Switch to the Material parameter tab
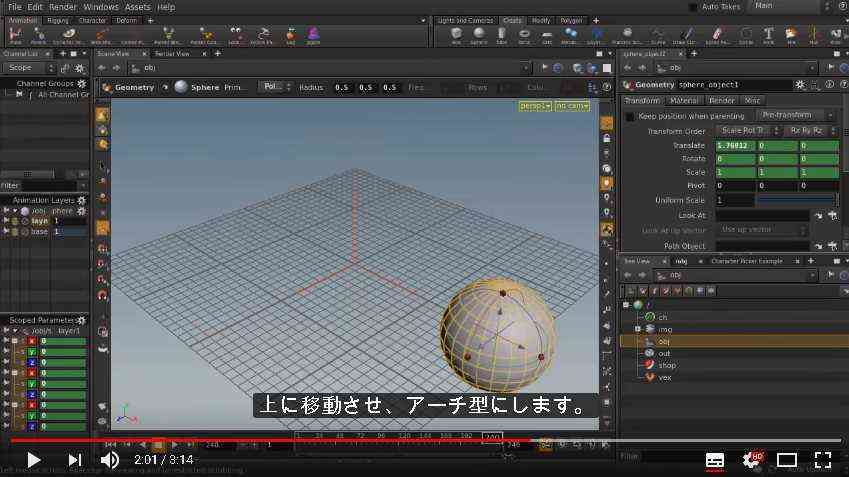 coord(684,101)
